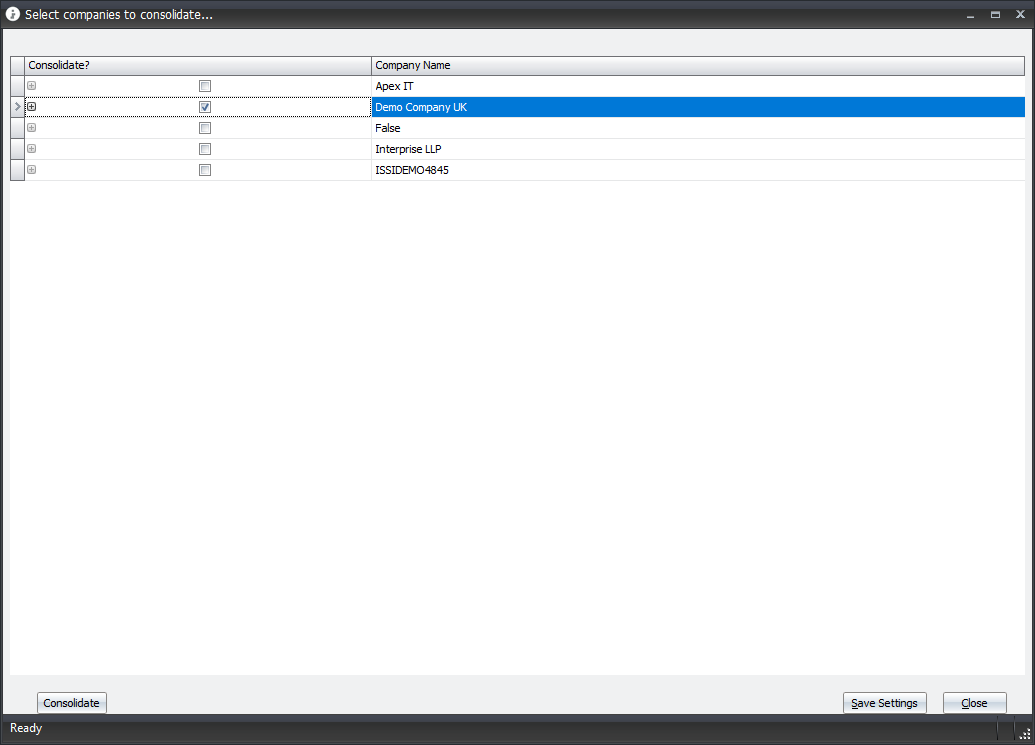Image resolution: width=1035 pixels, height=745 pixels.
Task: Expand the Apex IT row
Action: [x=32, y=86]
